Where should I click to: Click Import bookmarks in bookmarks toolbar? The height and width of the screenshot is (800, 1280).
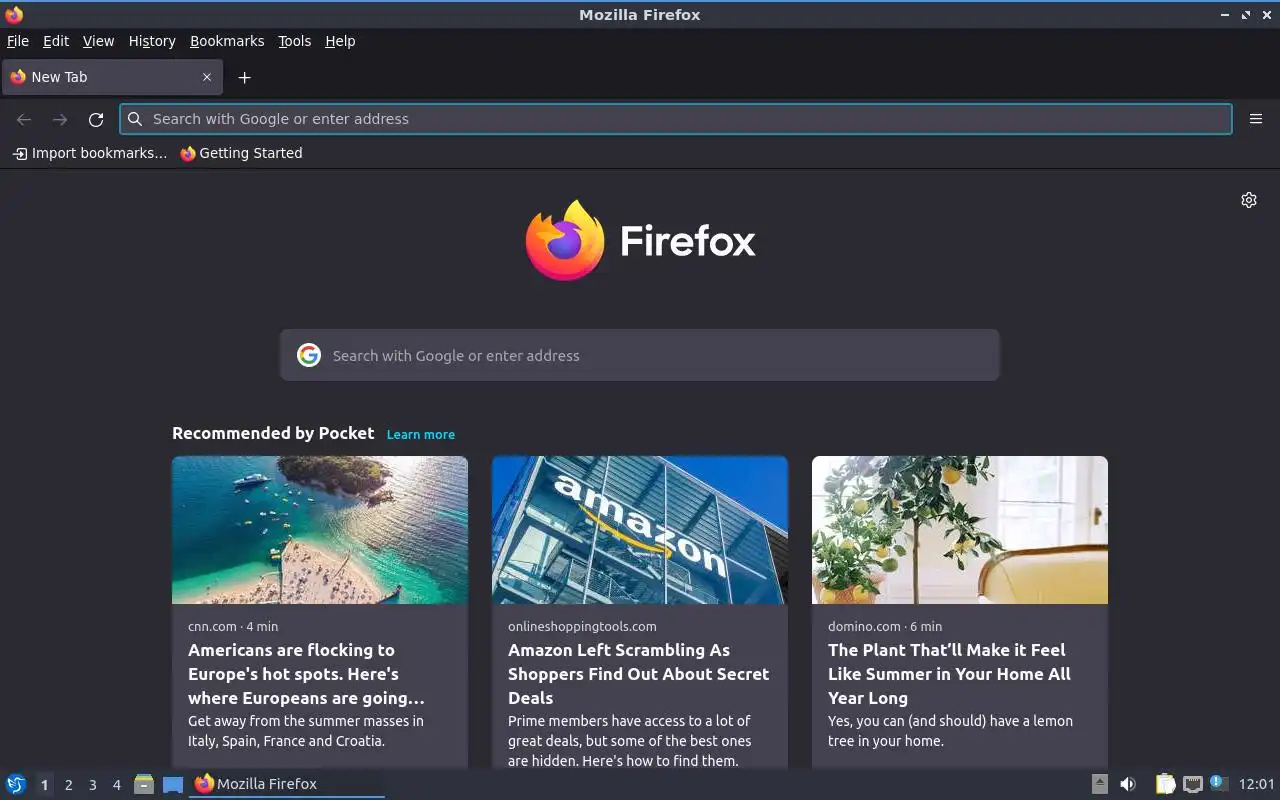pyautogui.click(x=90, y=153)
